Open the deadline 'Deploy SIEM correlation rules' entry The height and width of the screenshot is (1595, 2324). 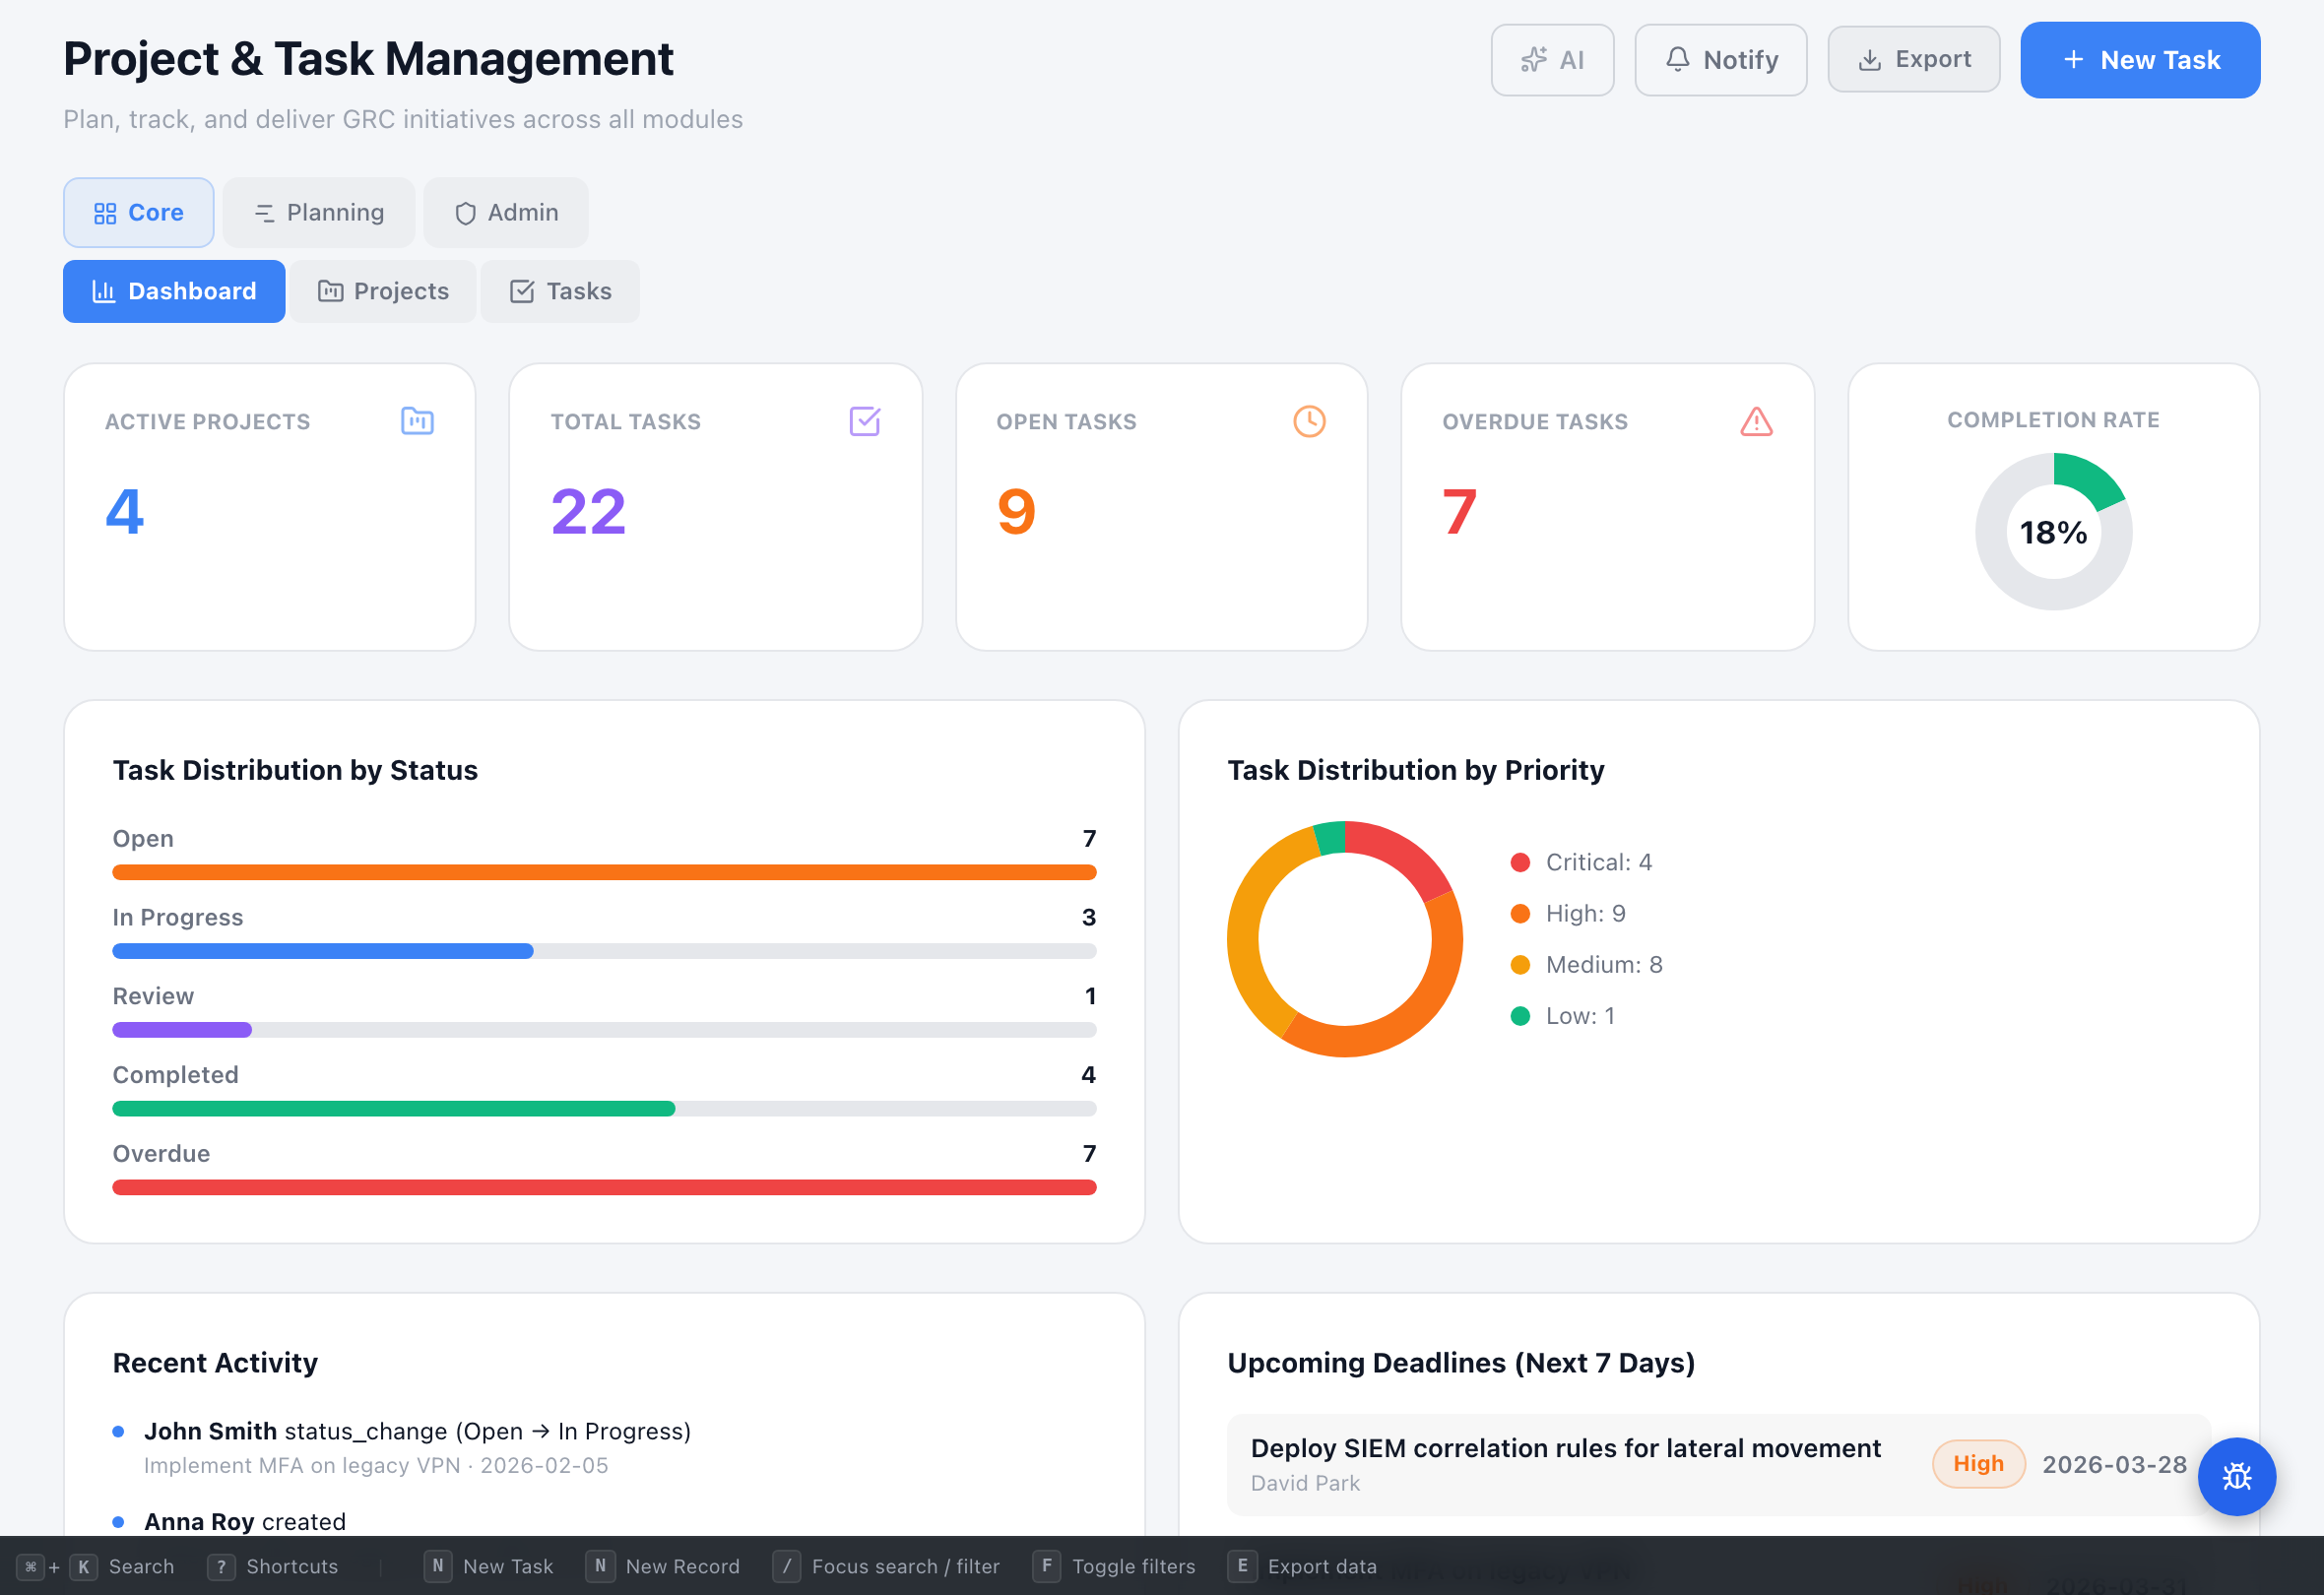coord(1565,1448)
